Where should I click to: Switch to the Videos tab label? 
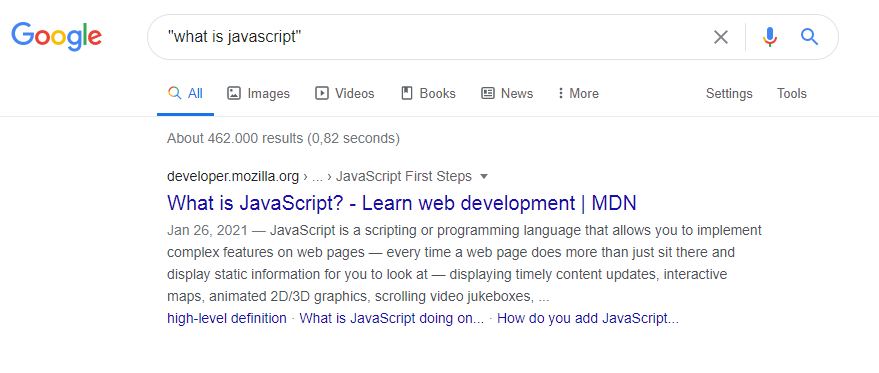click(x=354, y=93)
